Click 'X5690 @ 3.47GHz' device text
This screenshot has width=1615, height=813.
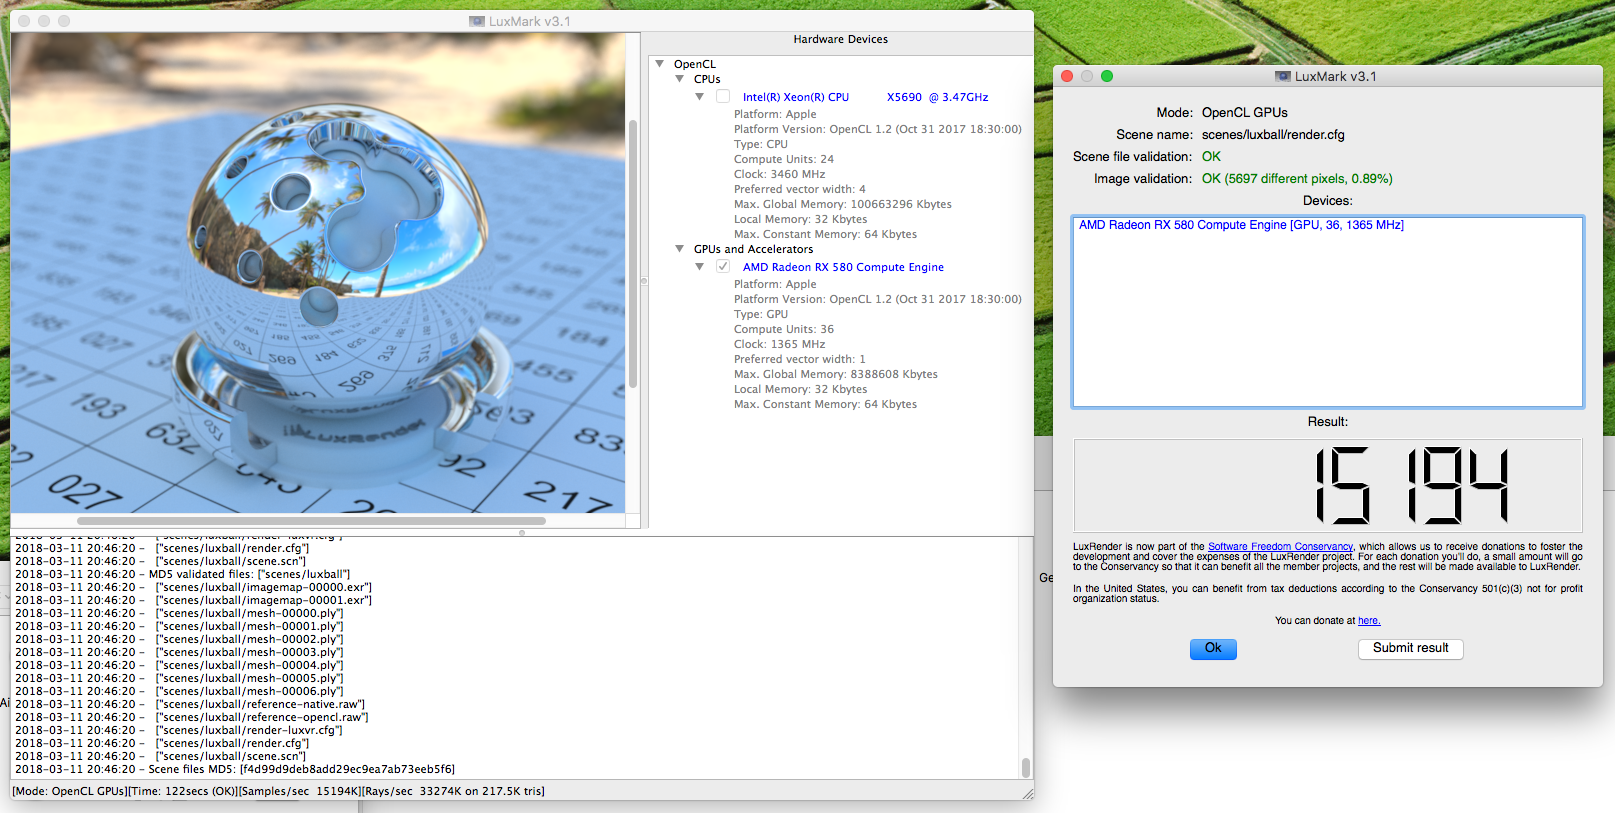click(x=937, y=97)
